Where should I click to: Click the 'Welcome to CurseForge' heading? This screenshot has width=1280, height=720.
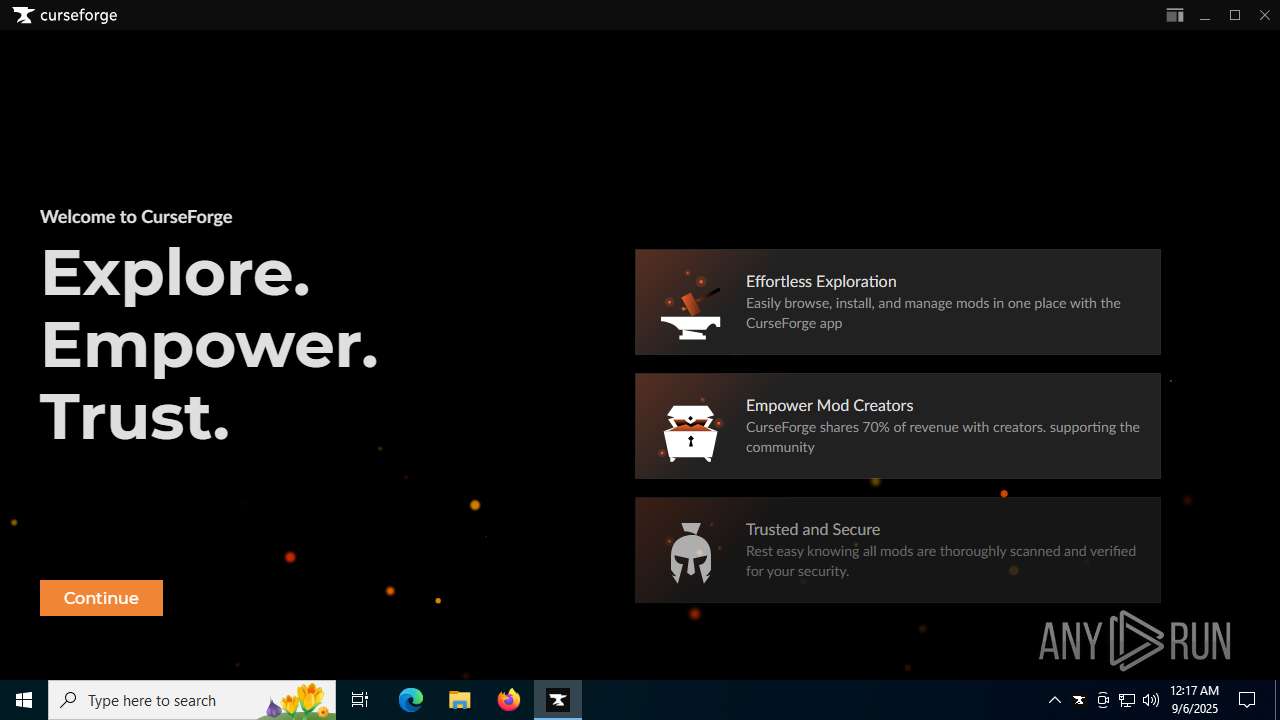point(136,217)
